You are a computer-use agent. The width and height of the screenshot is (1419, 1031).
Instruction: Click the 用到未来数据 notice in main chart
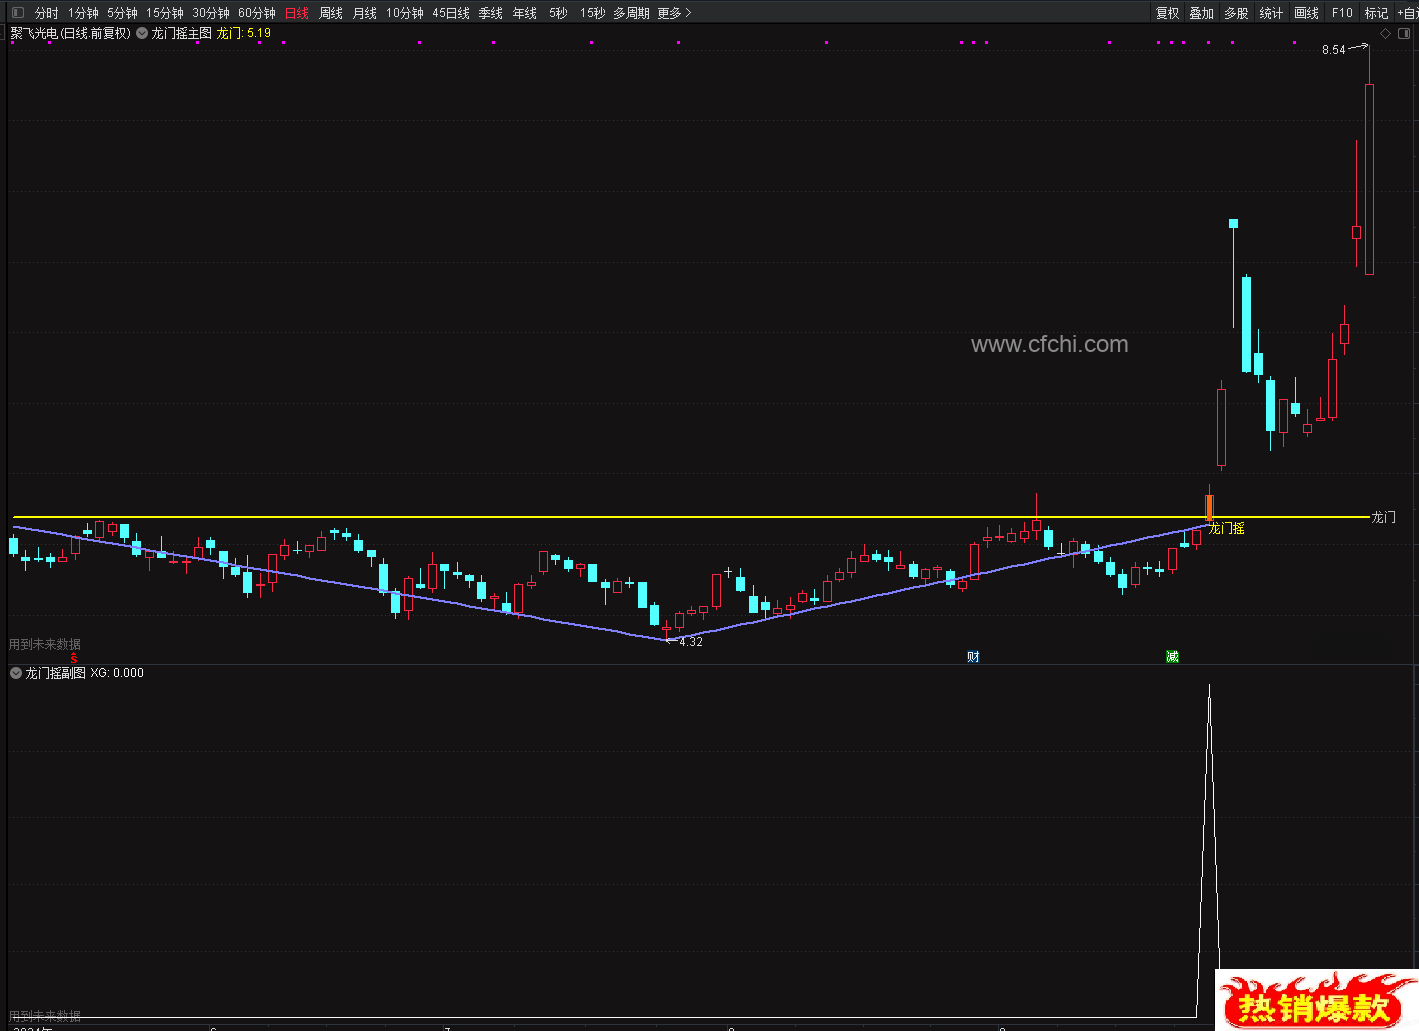click(45, 645)
